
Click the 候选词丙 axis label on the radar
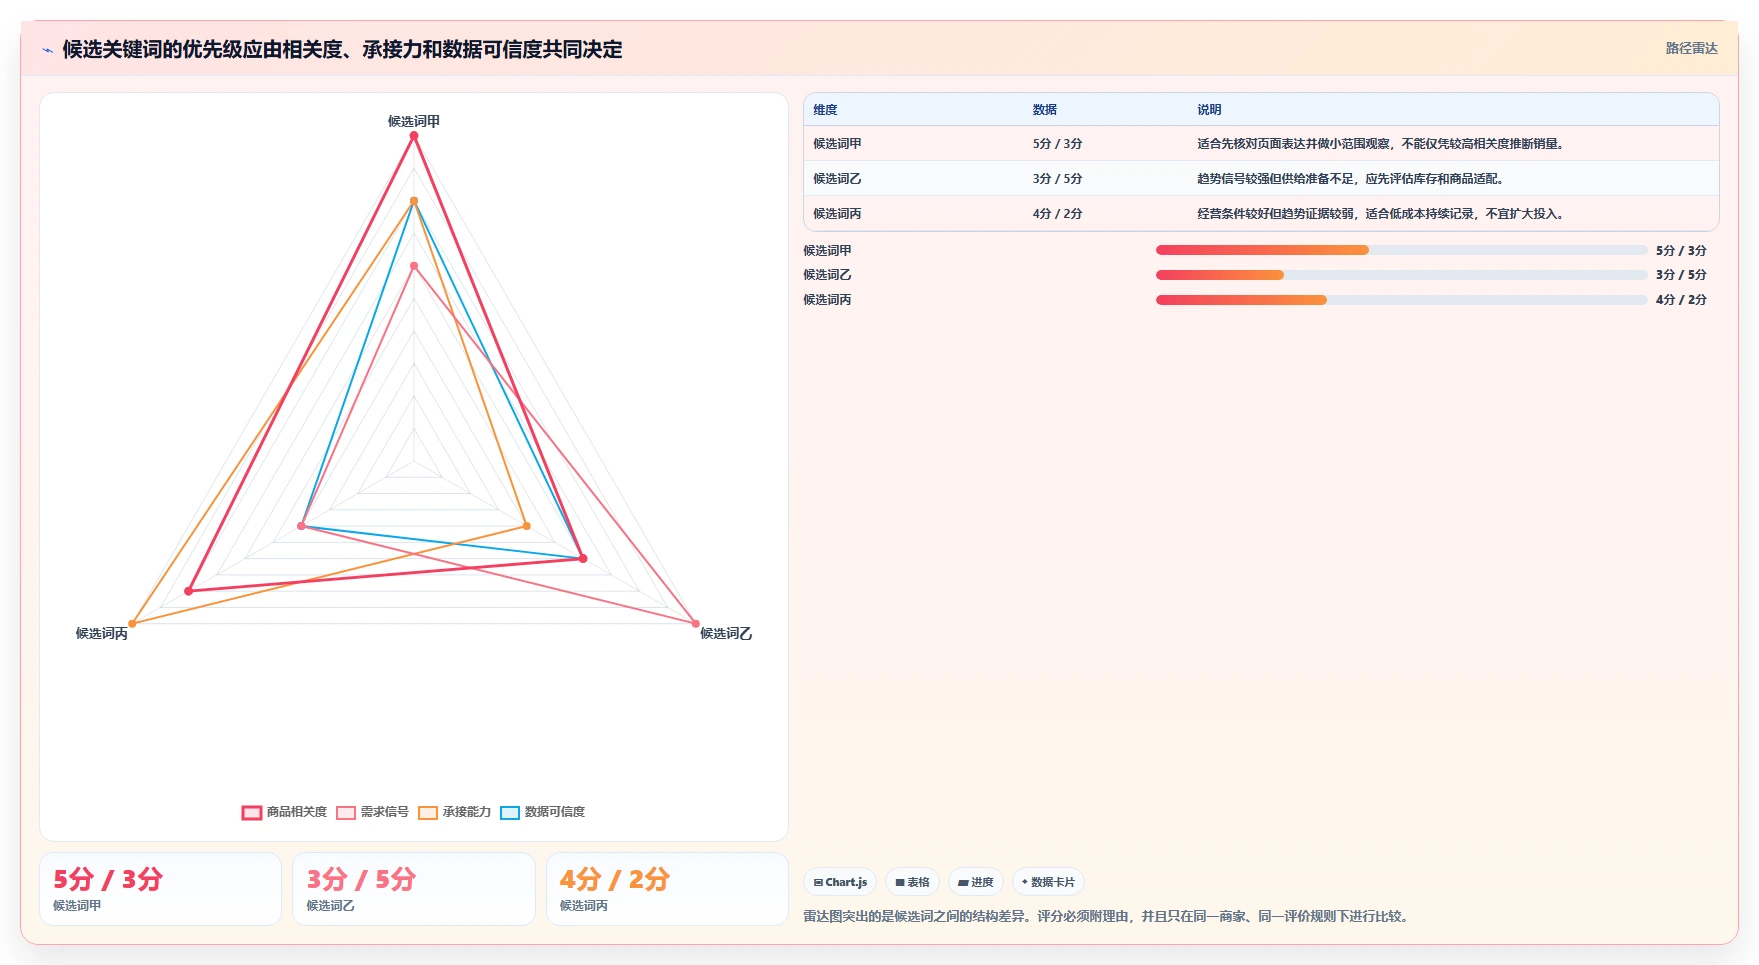[102, 634]
